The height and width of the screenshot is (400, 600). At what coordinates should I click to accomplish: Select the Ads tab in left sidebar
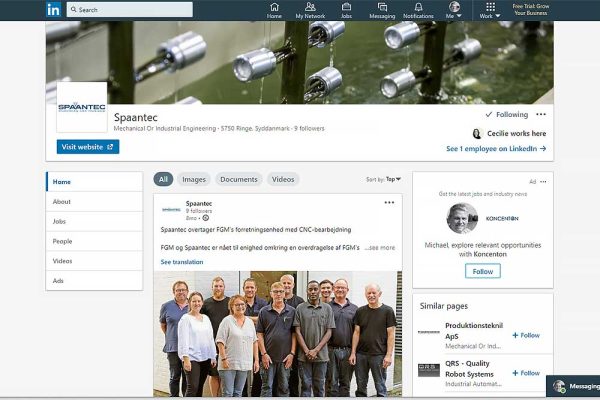[x=94, y=281]
